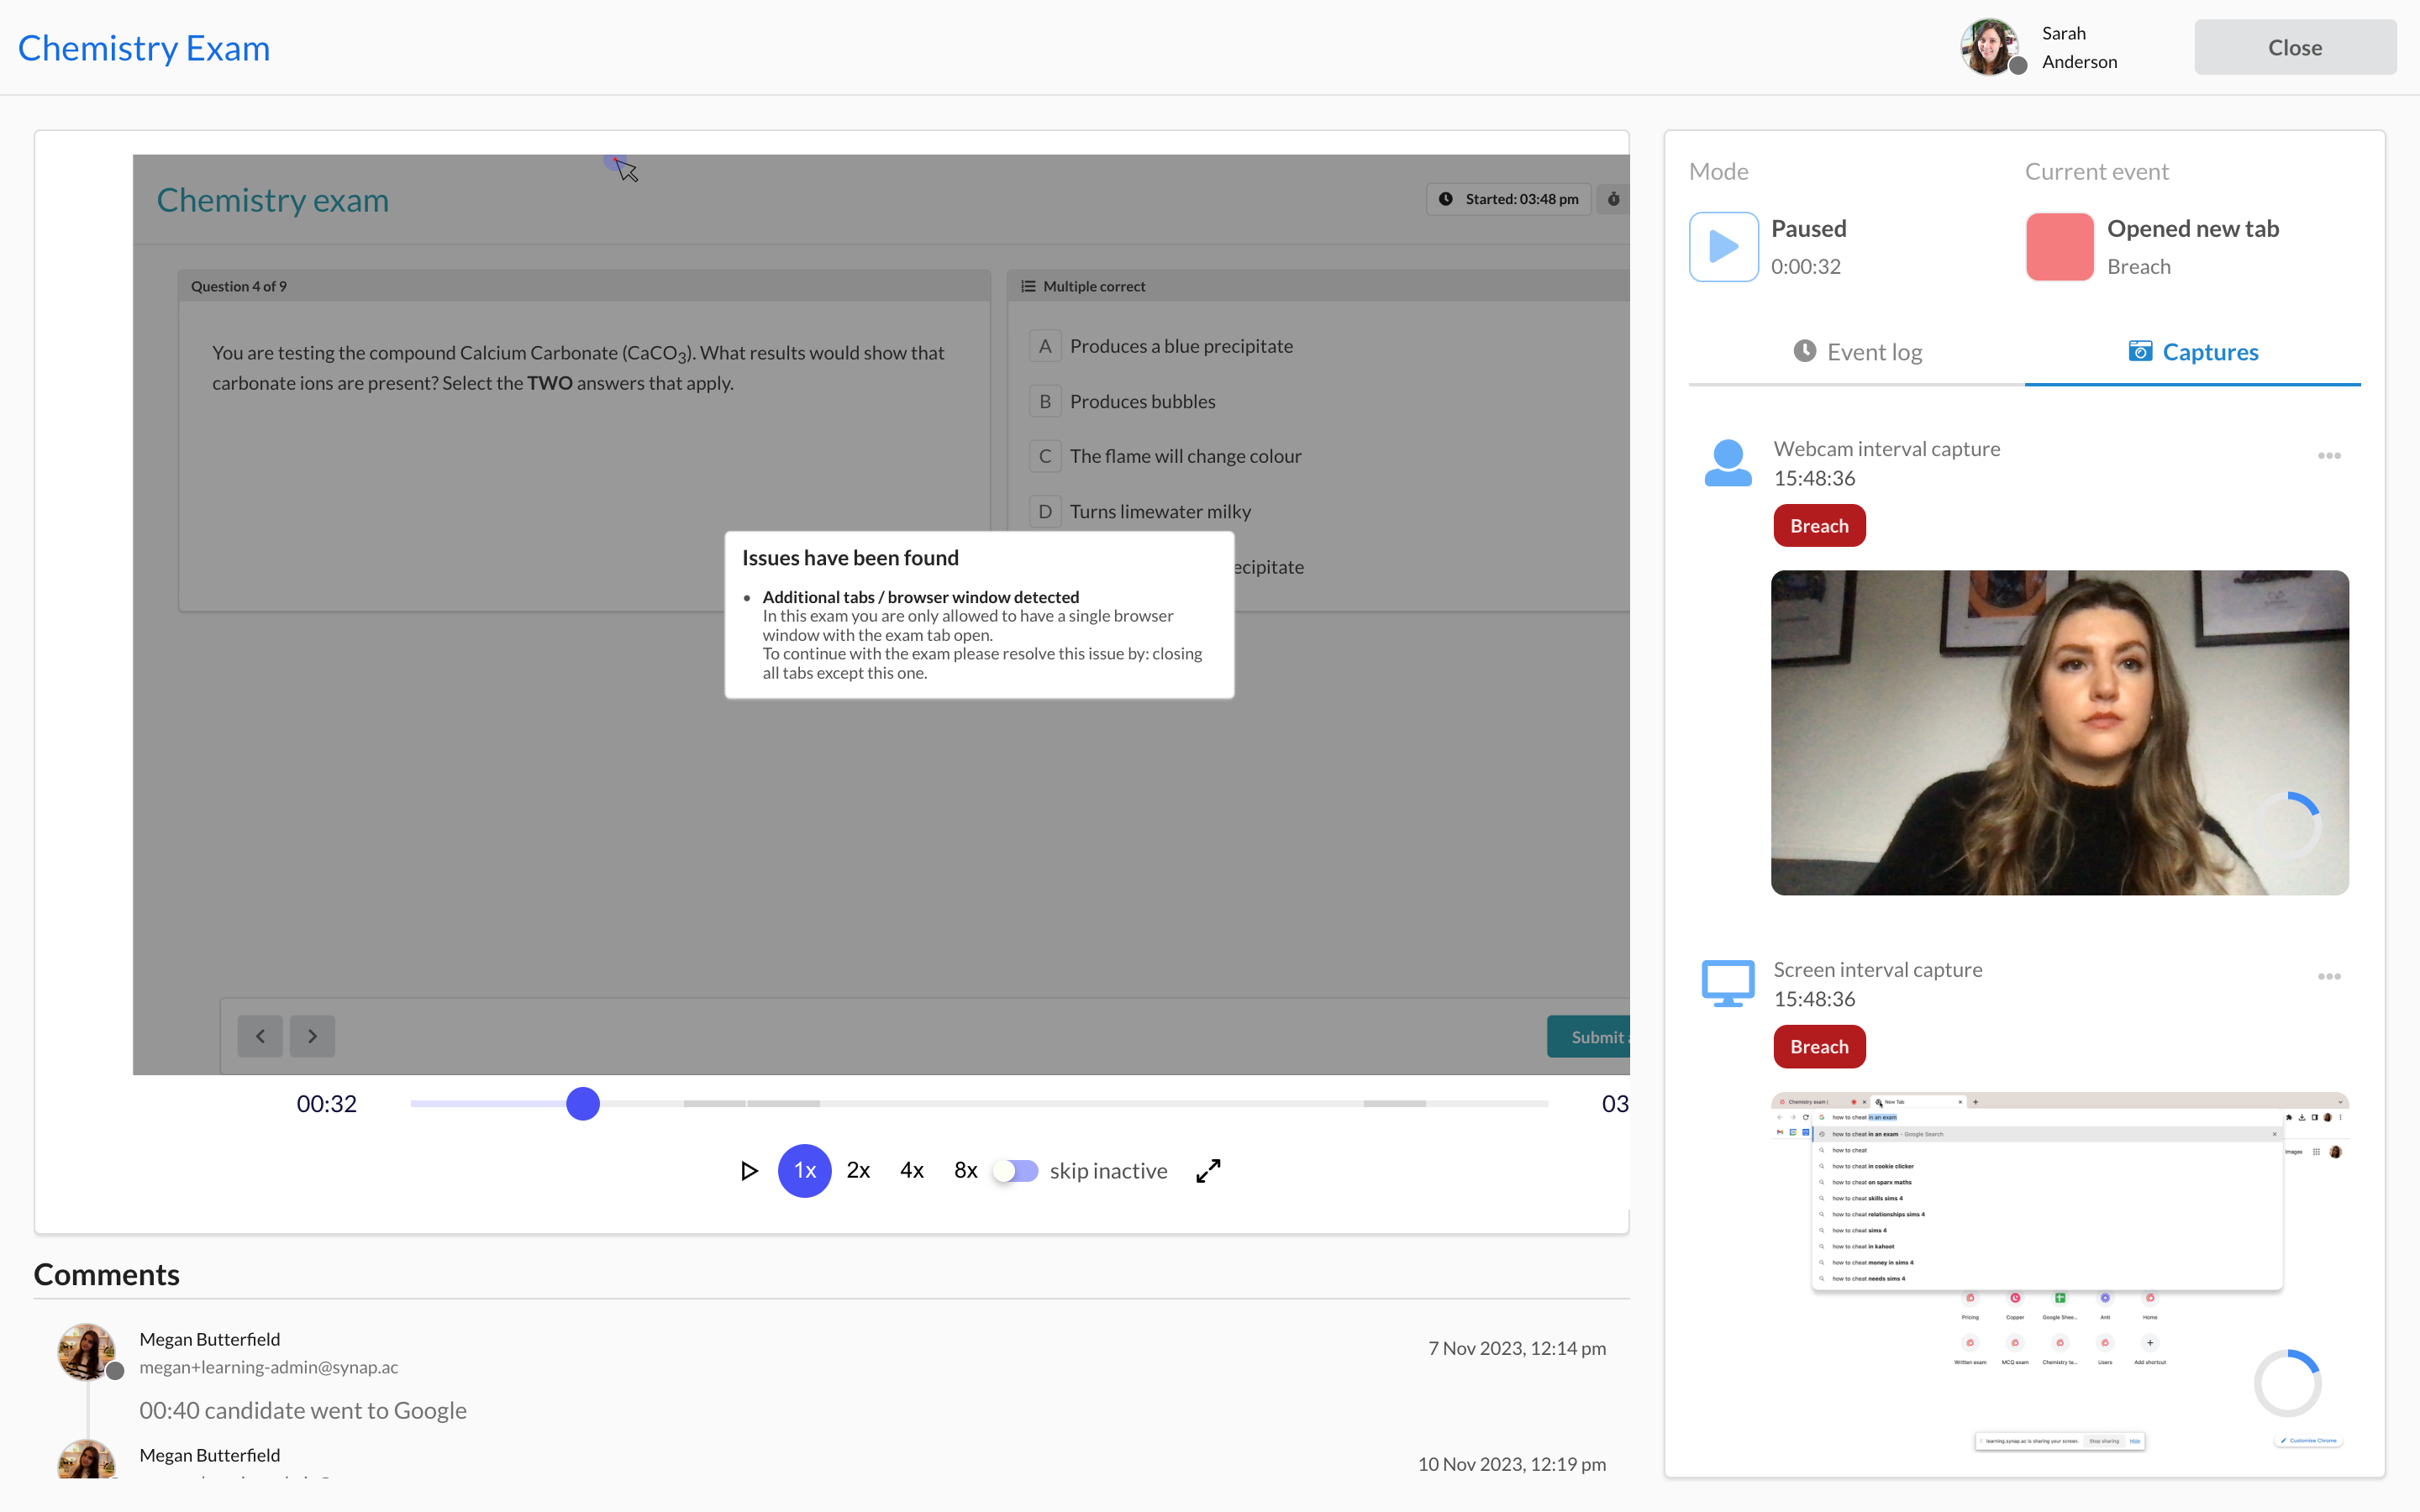Click the playback timeline slider handle
The height and width of the screenshot is (1512, 2420).
583,1103
